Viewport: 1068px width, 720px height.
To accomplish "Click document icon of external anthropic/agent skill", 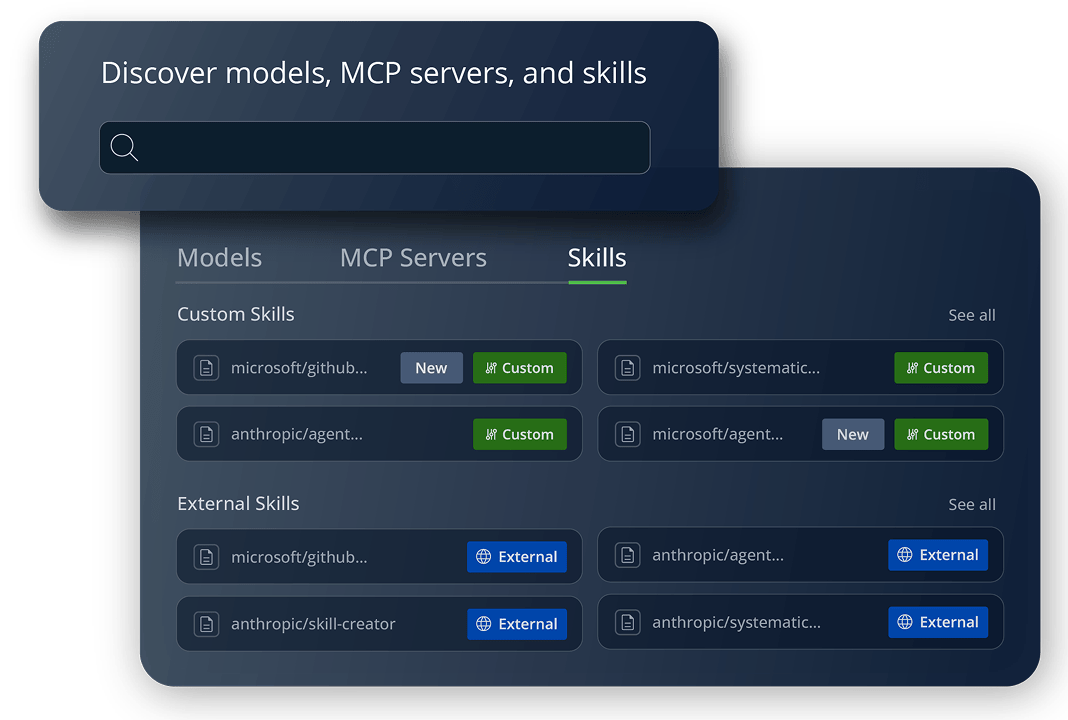I will (x=627, y=555).
